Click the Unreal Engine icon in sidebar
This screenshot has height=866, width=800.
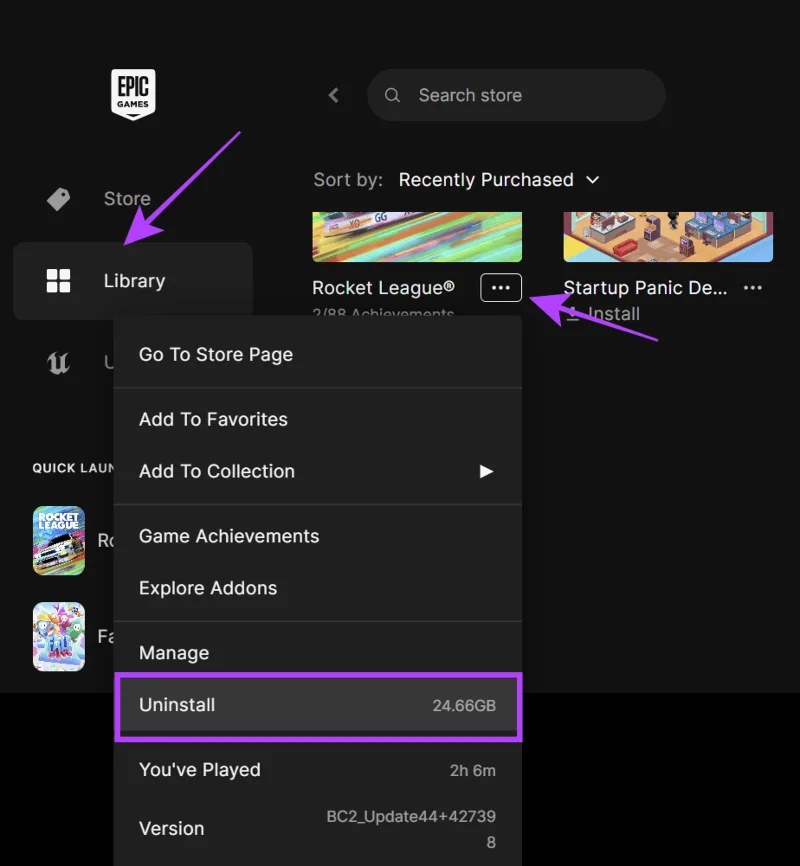(59, 363)
